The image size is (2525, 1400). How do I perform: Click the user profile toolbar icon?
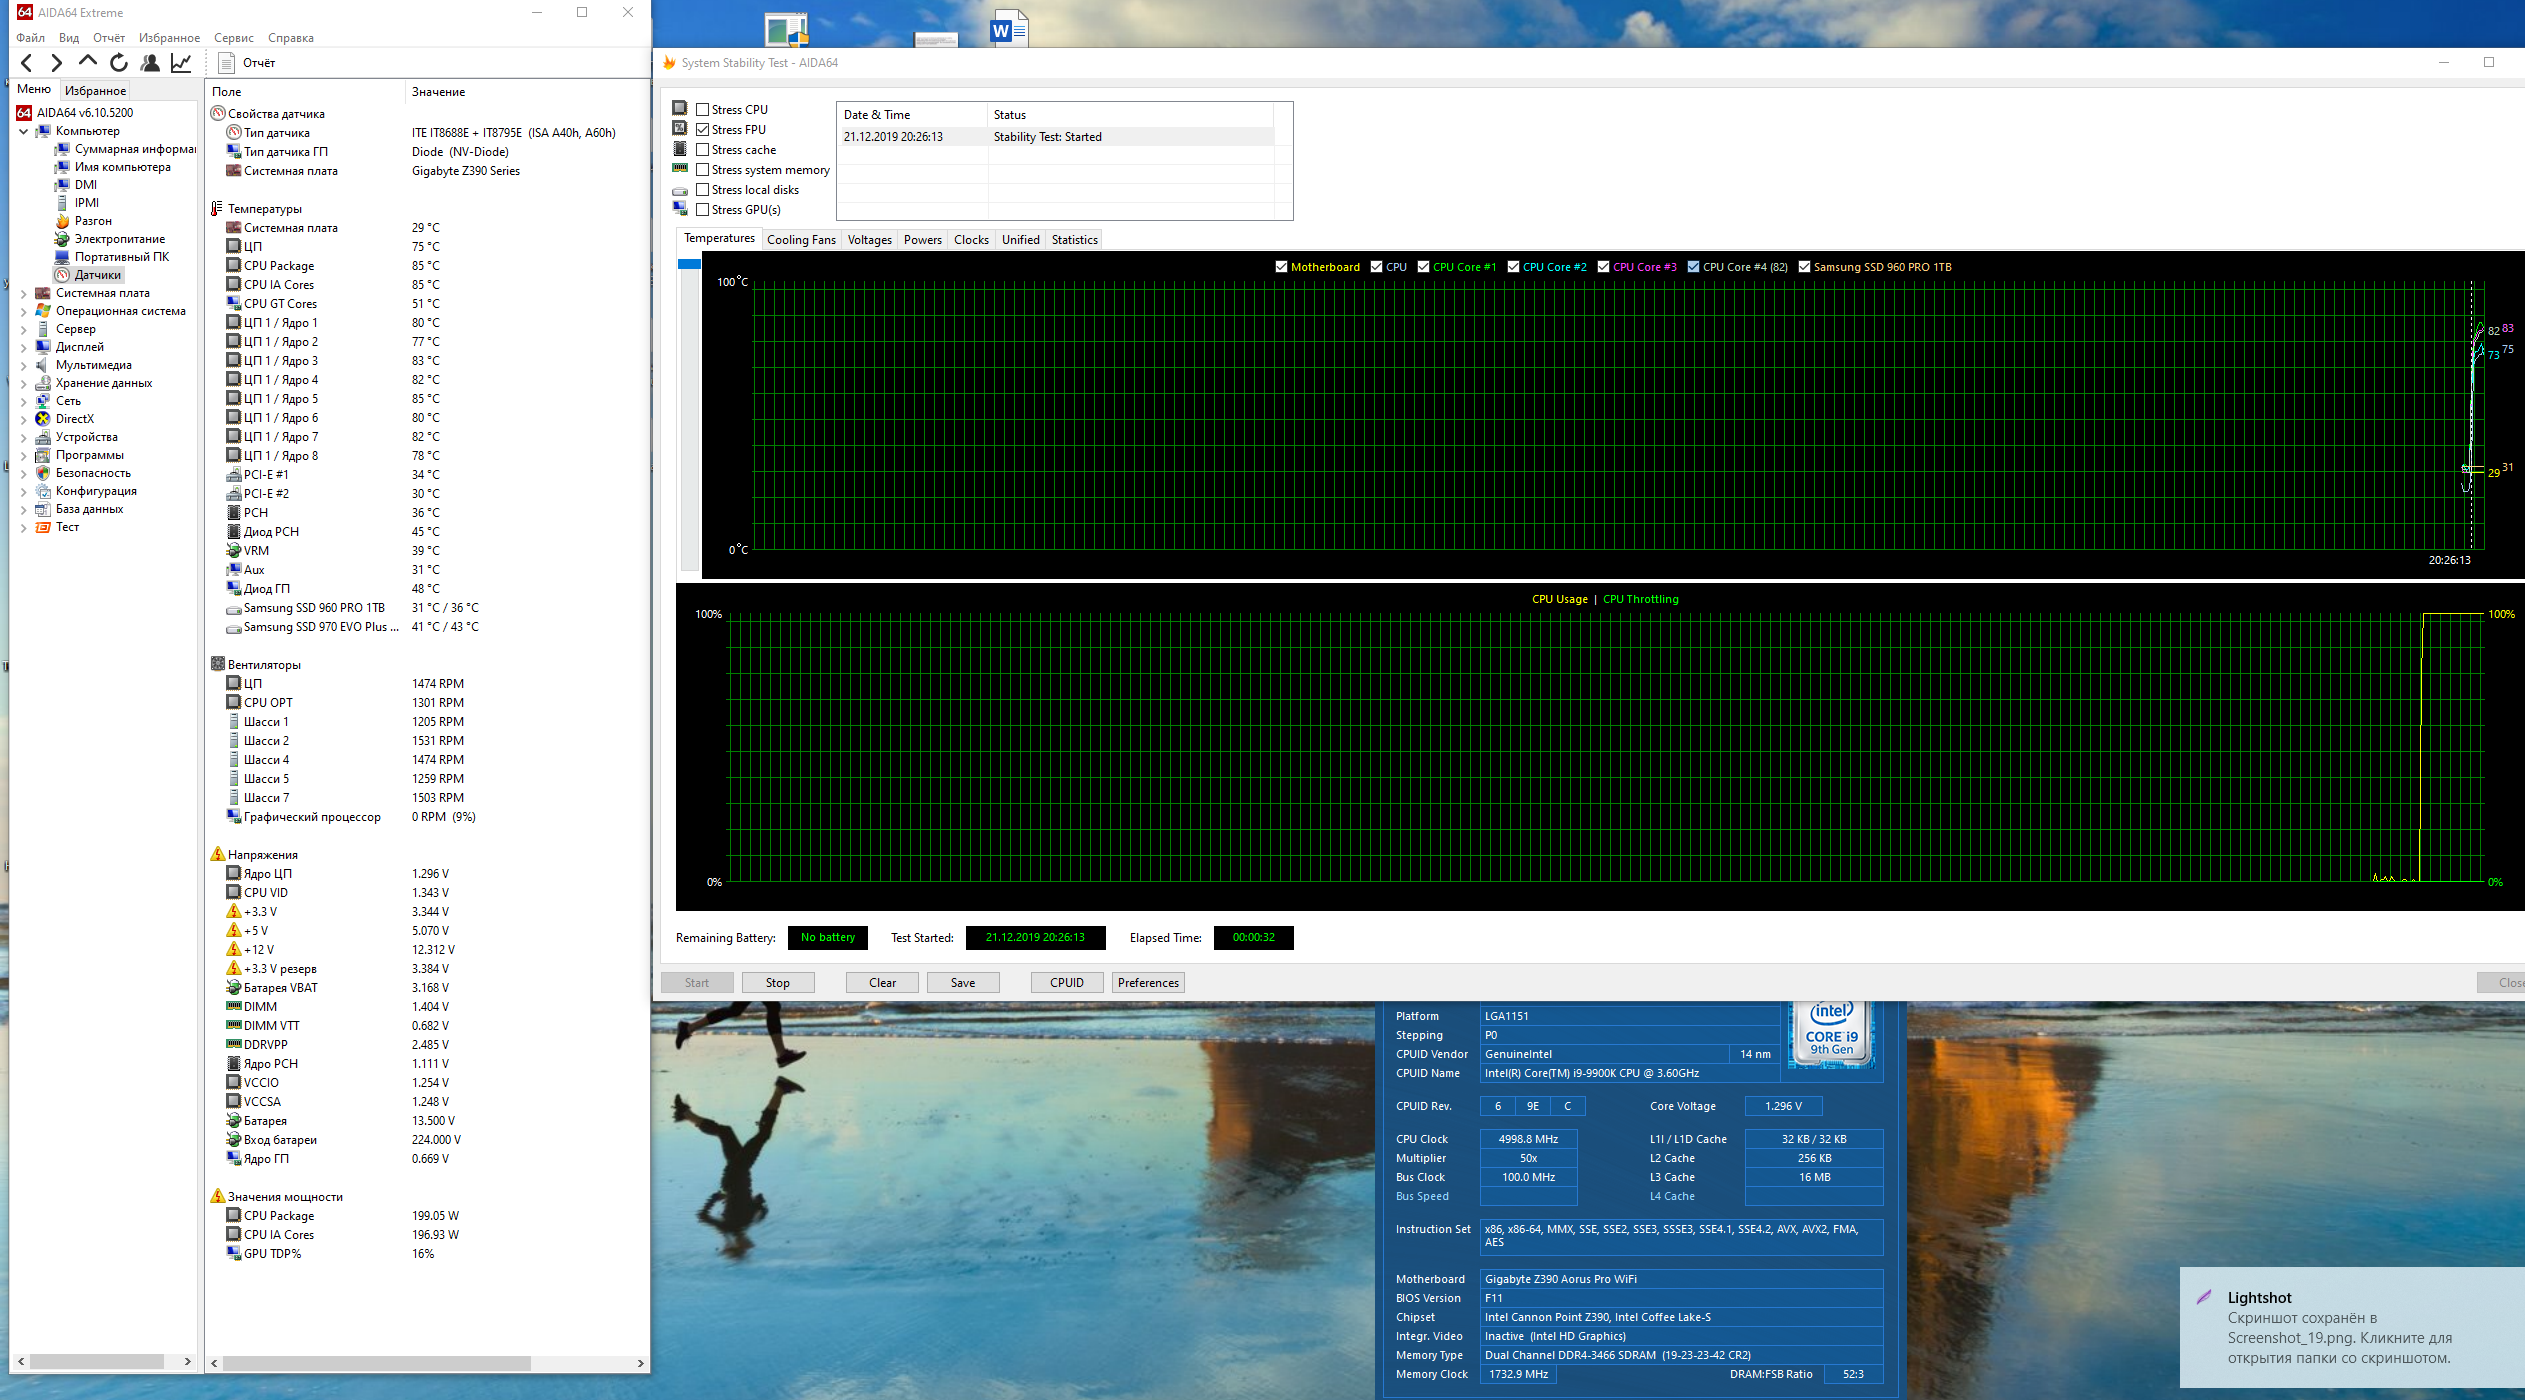150,63
